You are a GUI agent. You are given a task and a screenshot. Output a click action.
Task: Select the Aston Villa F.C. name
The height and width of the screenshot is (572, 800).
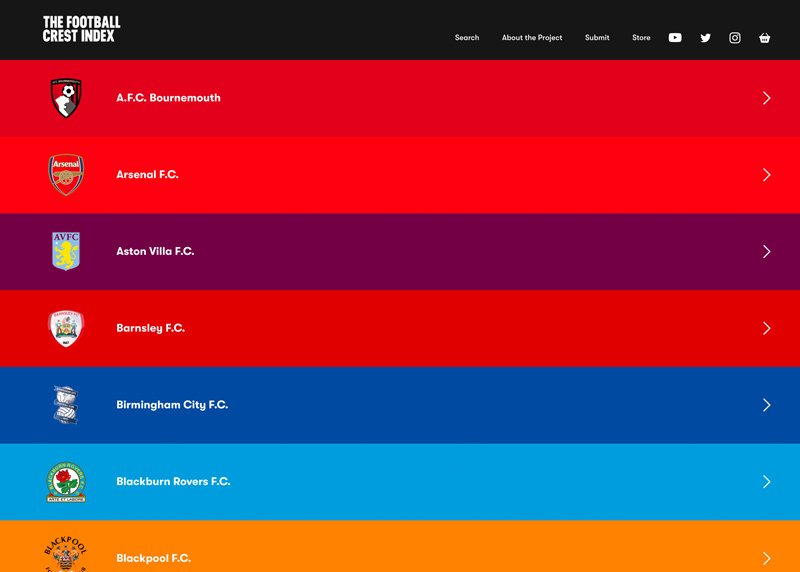155,251
